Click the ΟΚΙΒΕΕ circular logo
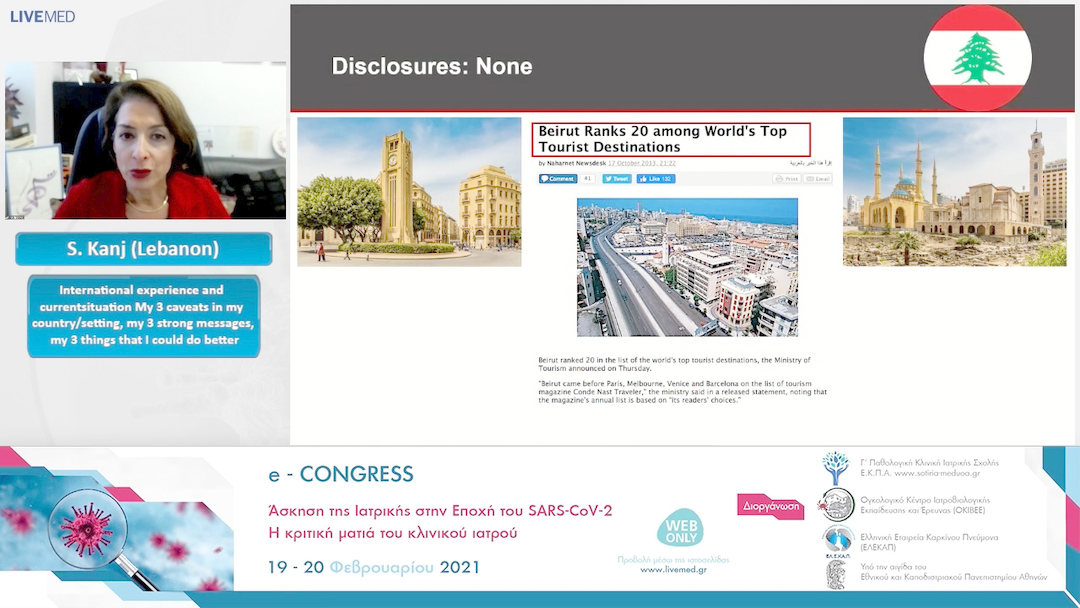1080x608 pixels. (x=836, y=505)
